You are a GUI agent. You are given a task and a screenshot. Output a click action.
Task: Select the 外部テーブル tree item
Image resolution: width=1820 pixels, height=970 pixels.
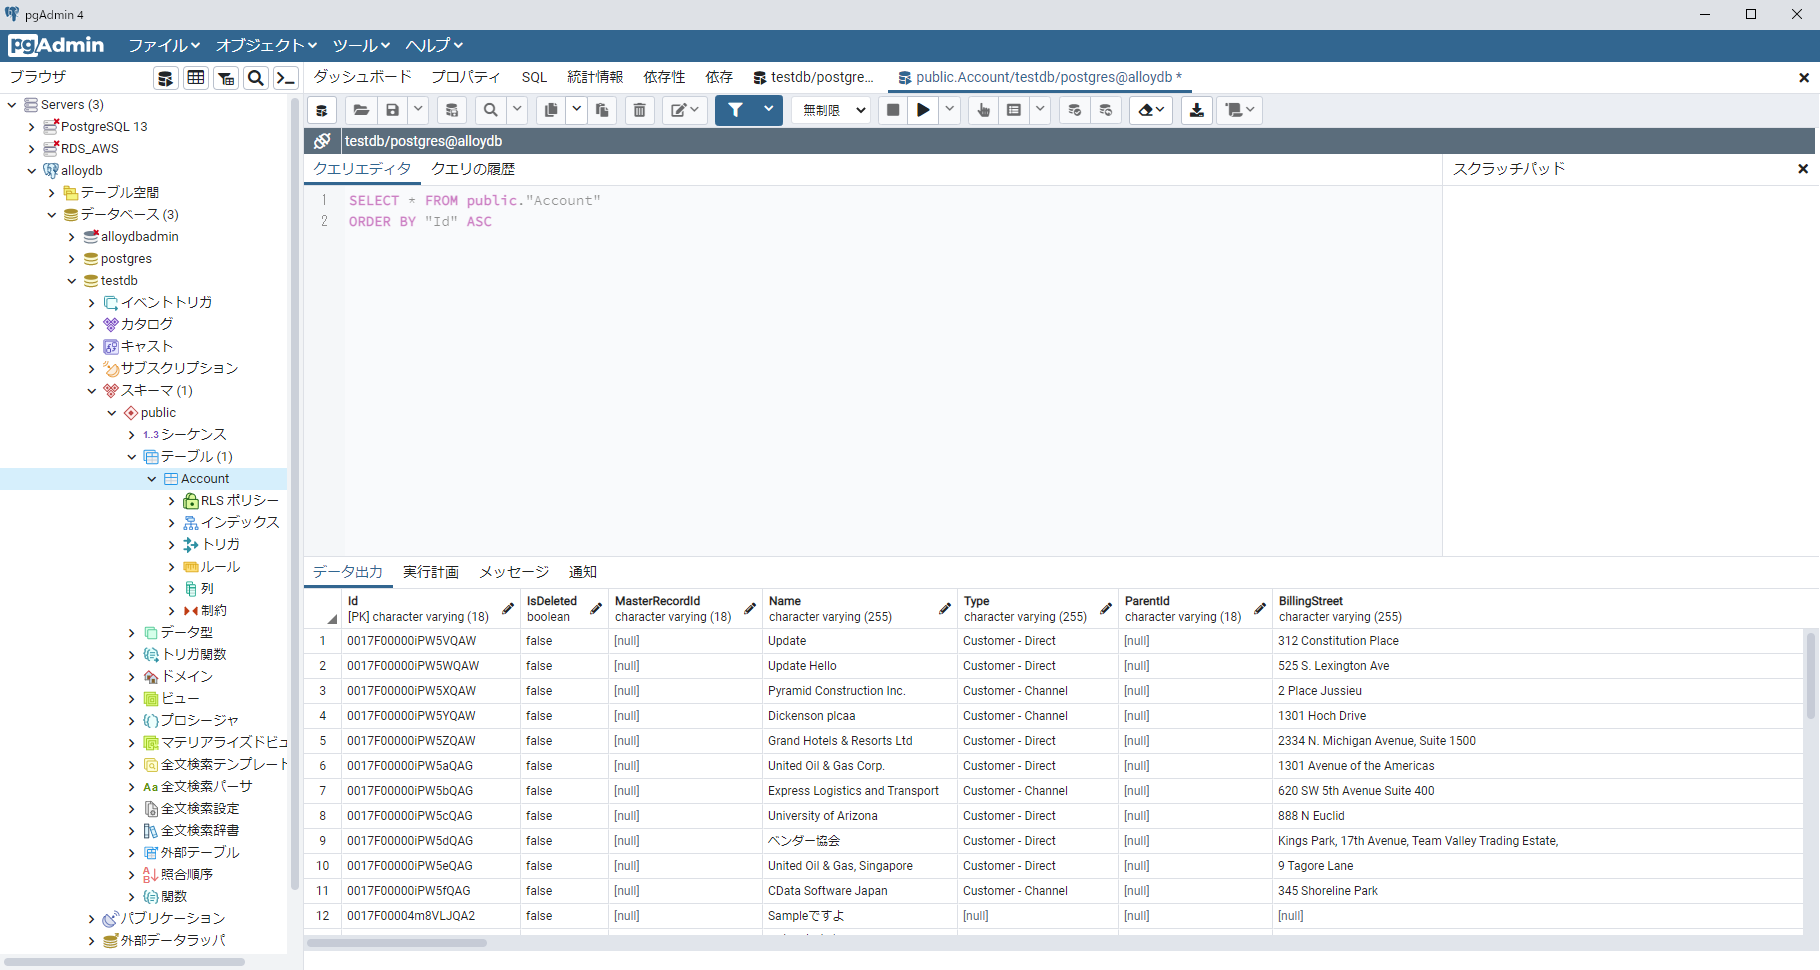tap(200, 853)
